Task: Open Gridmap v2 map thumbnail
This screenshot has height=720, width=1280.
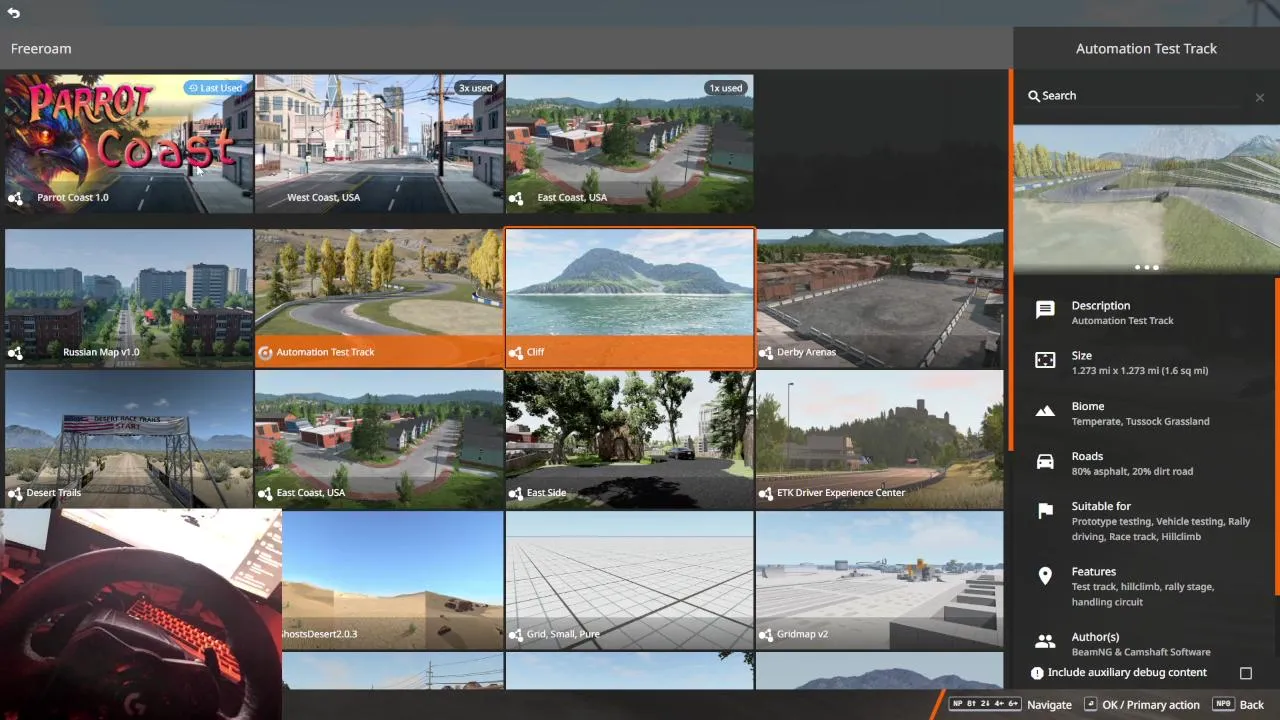Action: [x=880, y=580]
